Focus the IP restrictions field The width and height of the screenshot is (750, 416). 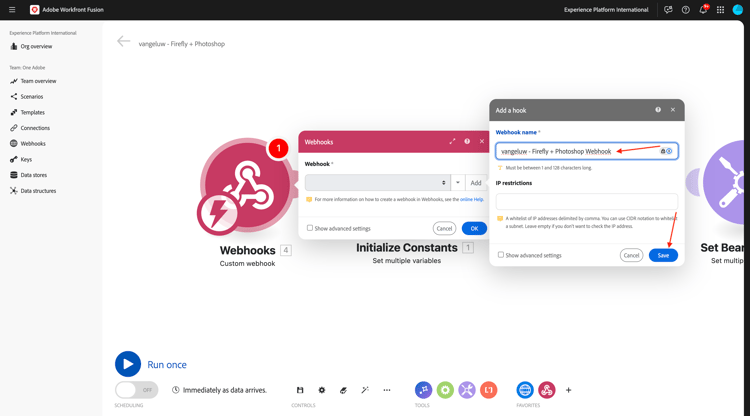click(x=587, y=201)
